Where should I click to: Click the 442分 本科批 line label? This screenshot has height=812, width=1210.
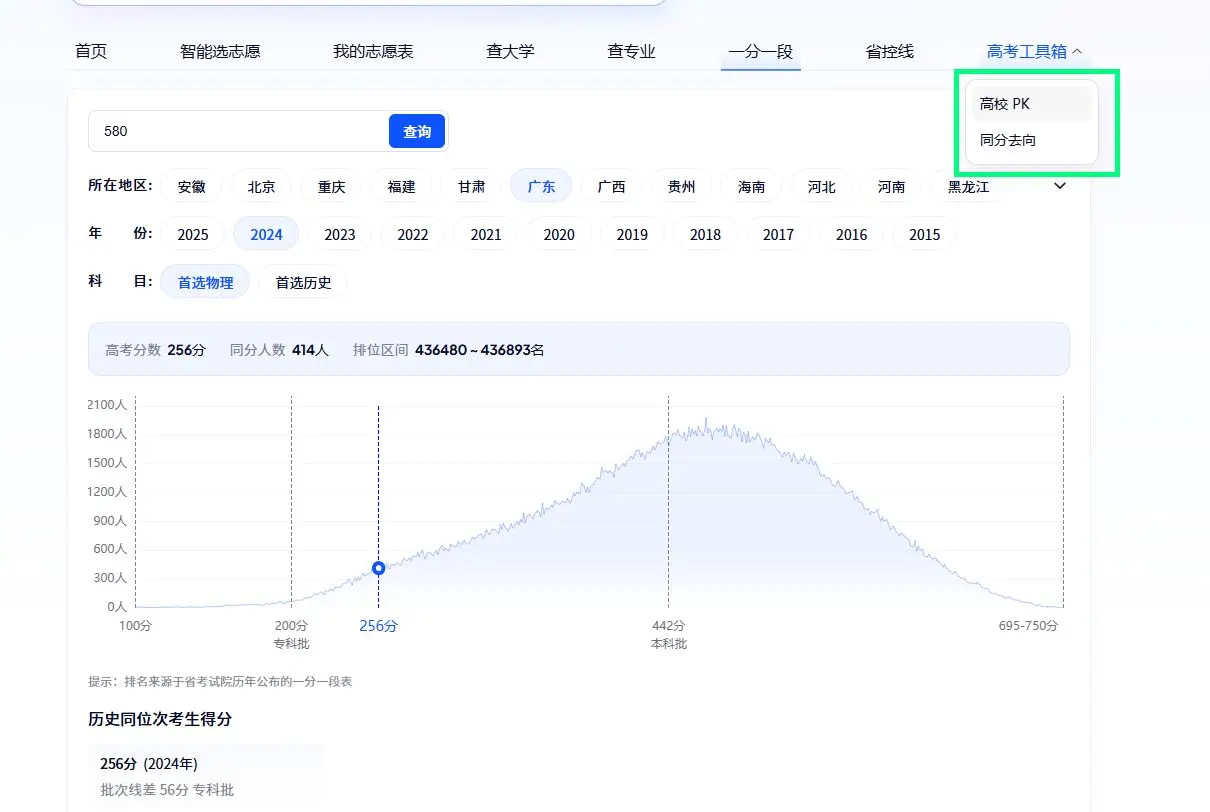(x=668, y=634)
